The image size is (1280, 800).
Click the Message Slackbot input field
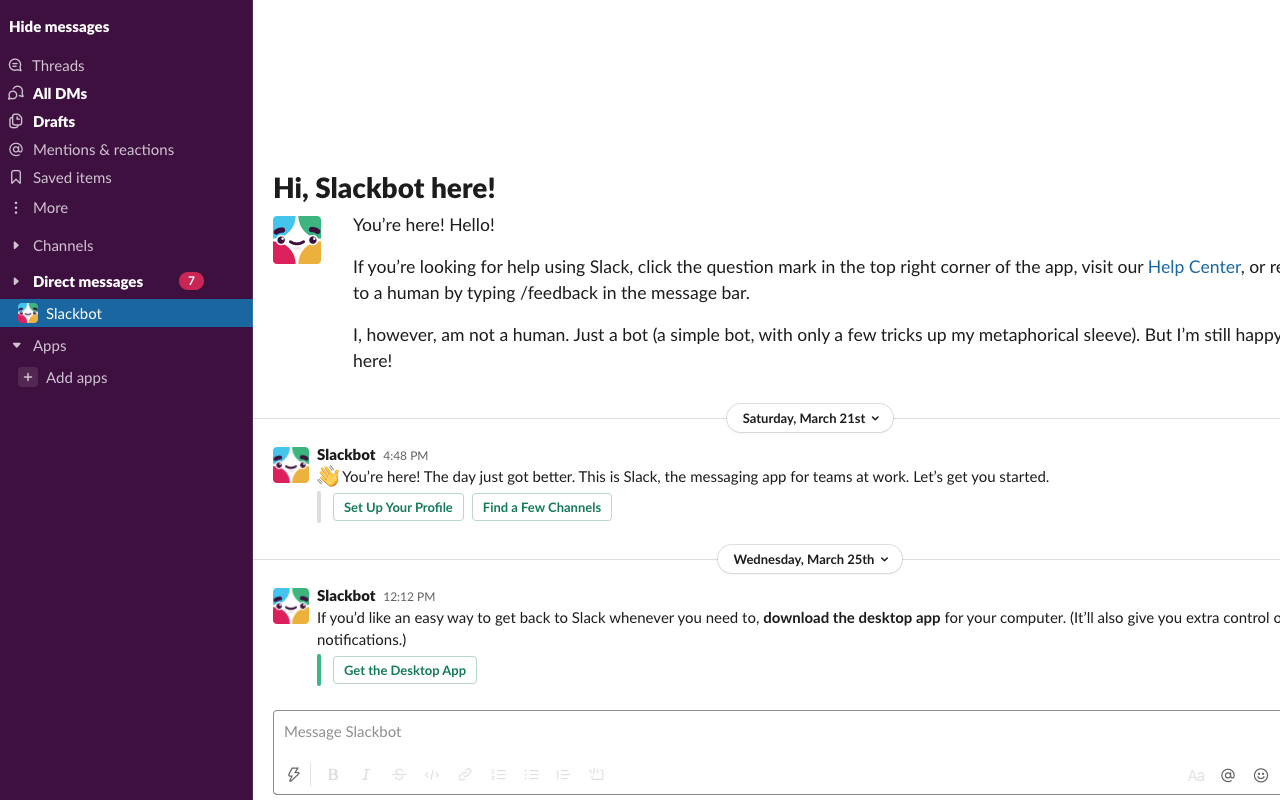point(776,732)
